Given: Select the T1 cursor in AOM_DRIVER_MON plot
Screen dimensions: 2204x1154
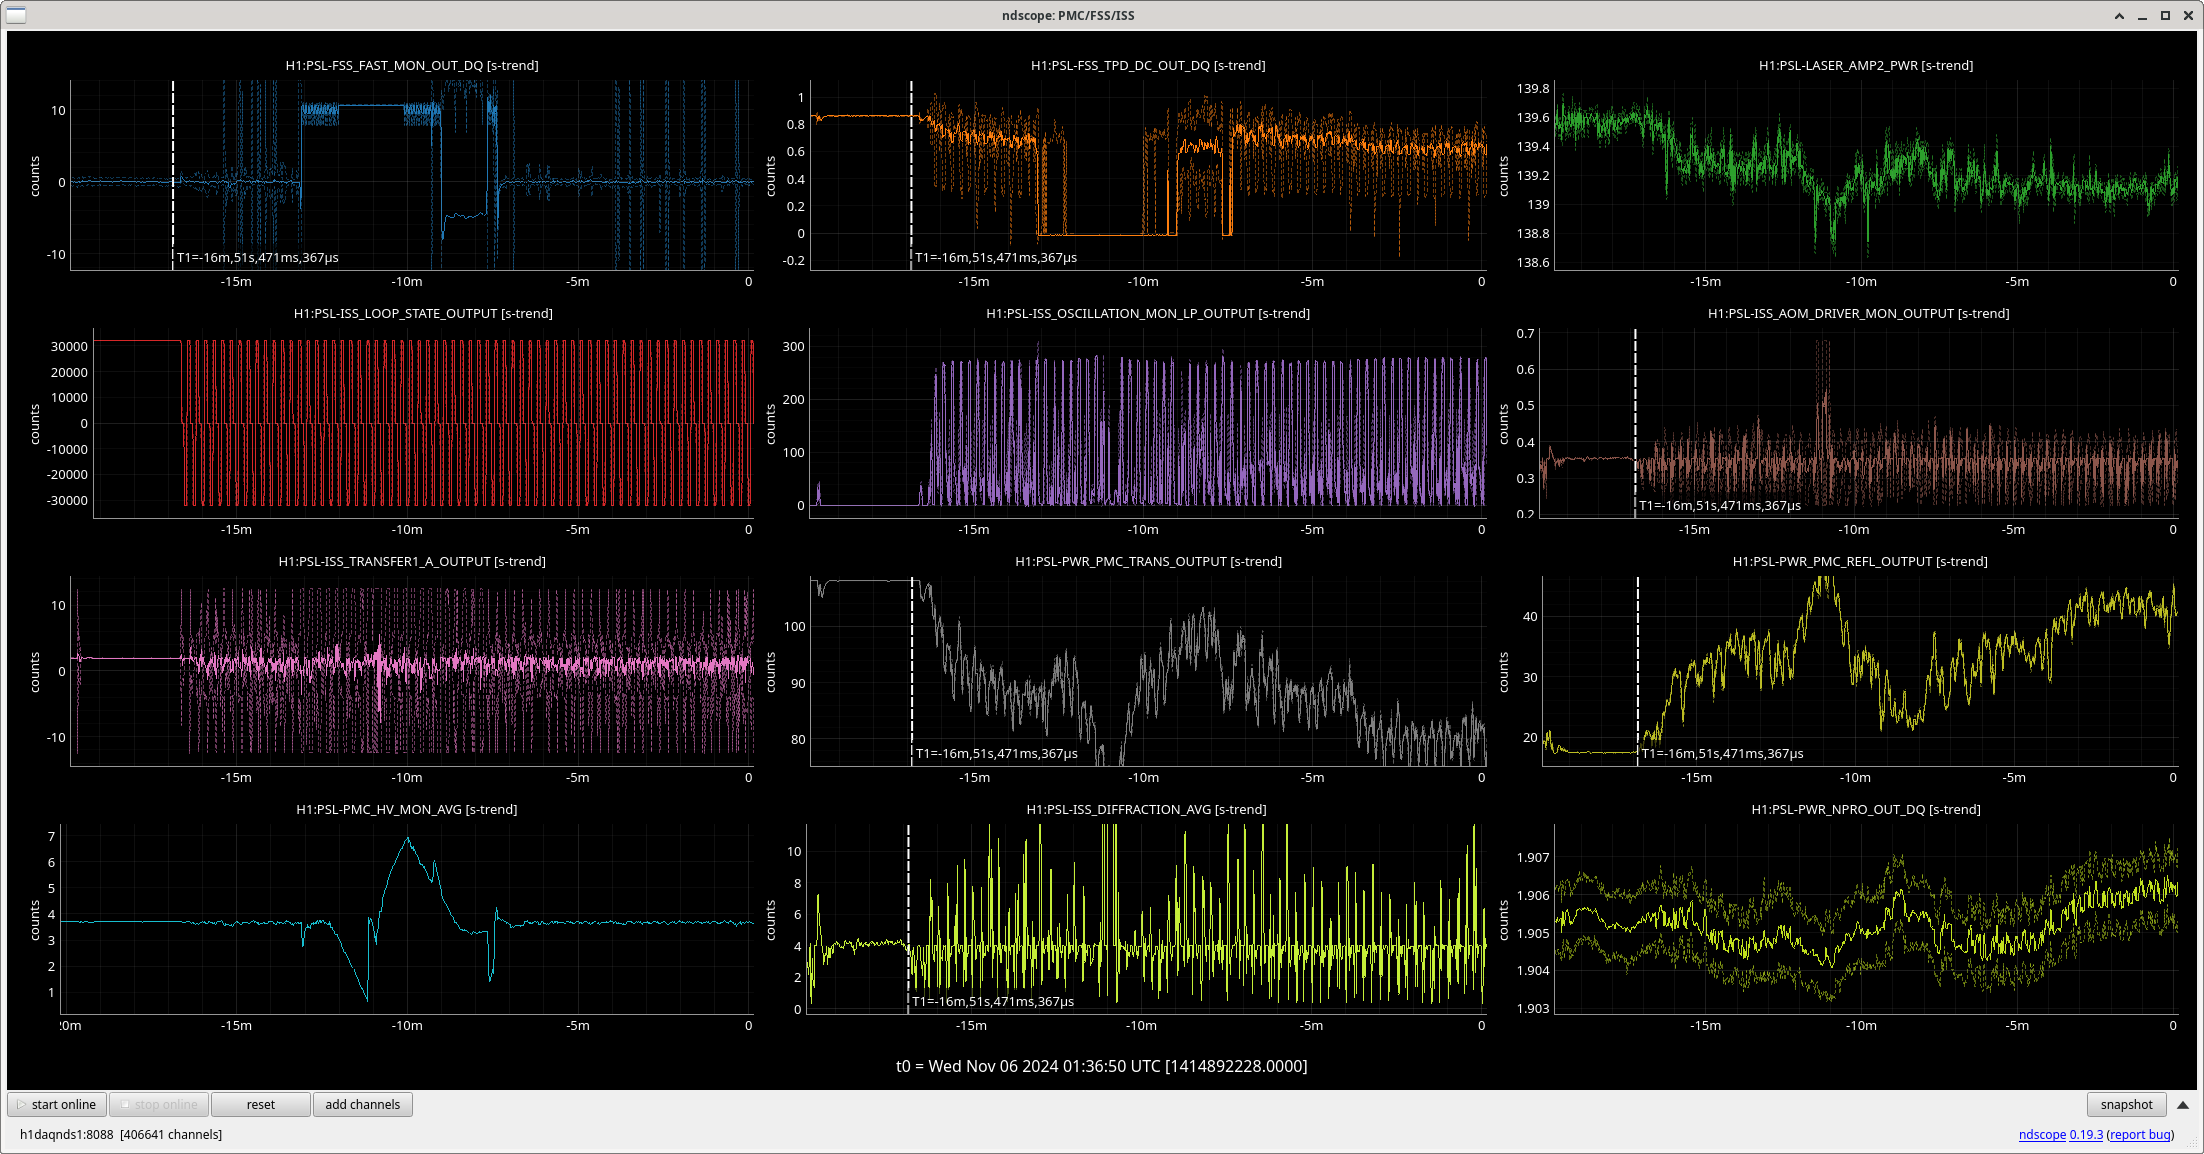Looking at the screenshot, I should click(x=1635, y=423).
